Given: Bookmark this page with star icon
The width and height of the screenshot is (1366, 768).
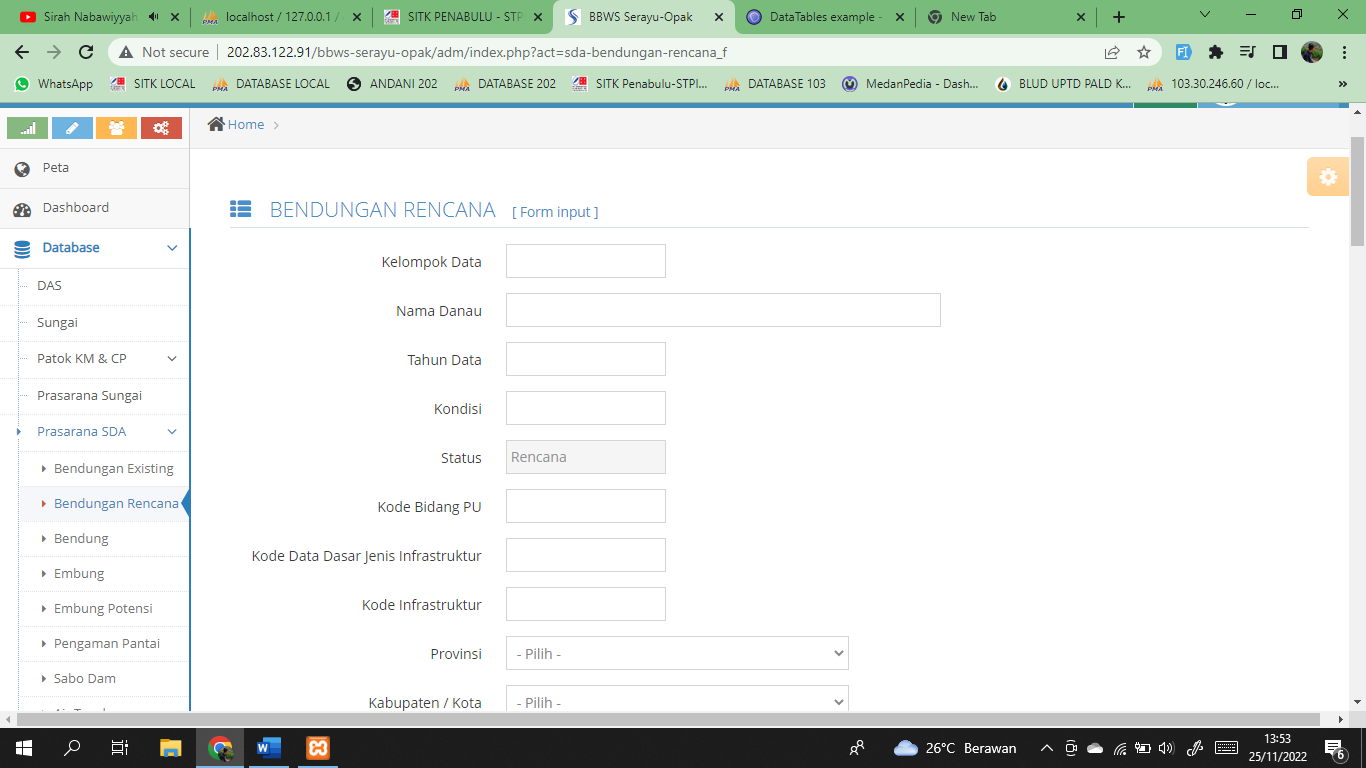Looking at the screenshot, I should (1144, 52).
